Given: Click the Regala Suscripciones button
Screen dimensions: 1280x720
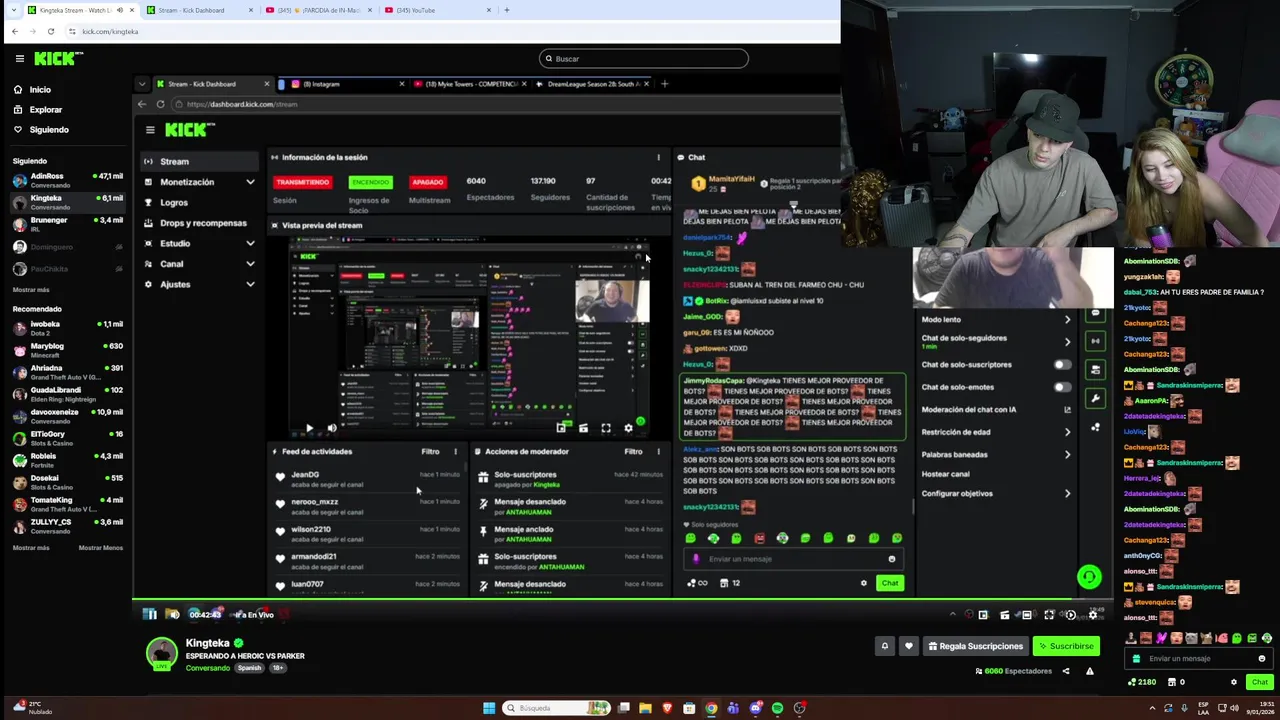Looking at the screenshot, I should 975,646.
